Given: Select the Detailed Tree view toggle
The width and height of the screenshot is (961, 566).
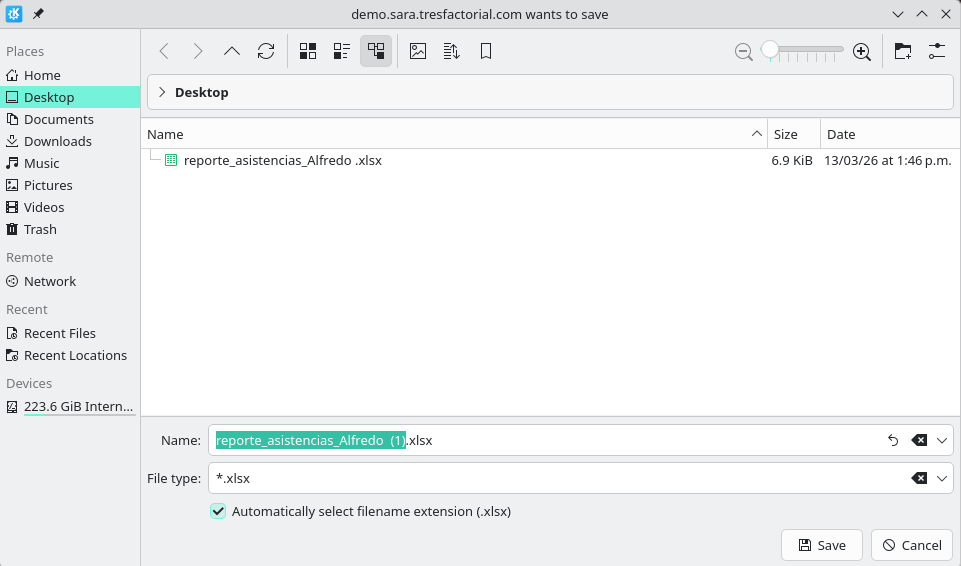Looking at the screenshot, I should click(x=376, y=51).
